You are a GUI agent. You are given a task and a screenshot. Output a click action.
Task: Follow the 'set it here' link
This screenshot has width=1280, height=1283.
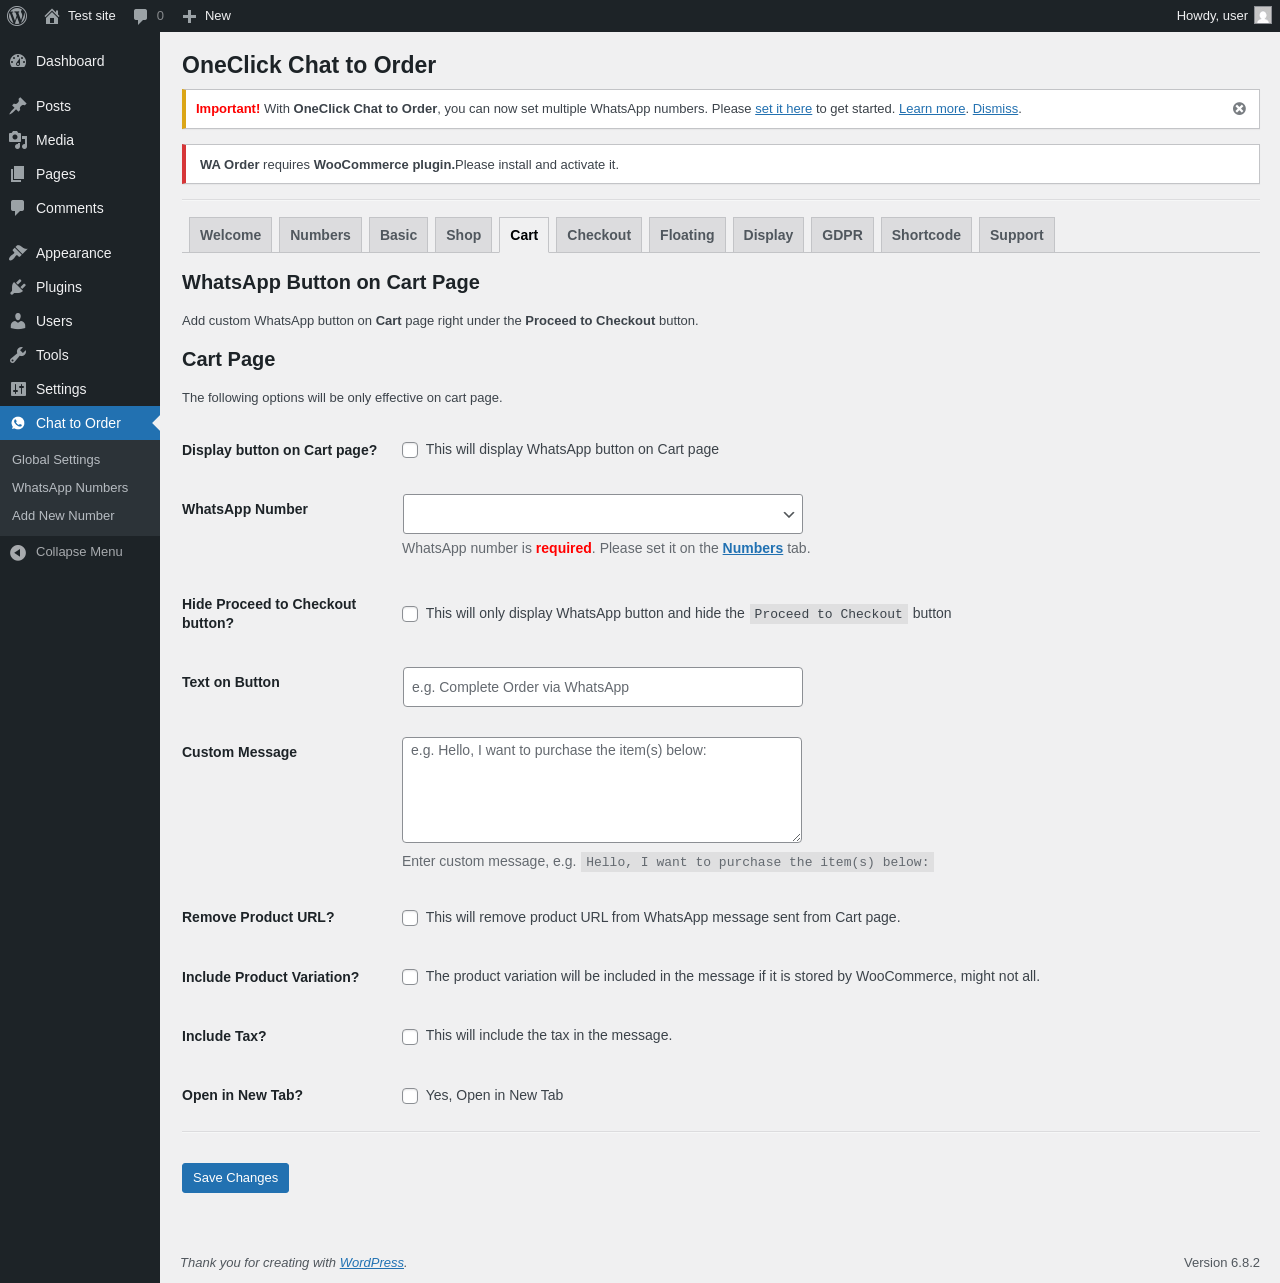coord(783,109)
